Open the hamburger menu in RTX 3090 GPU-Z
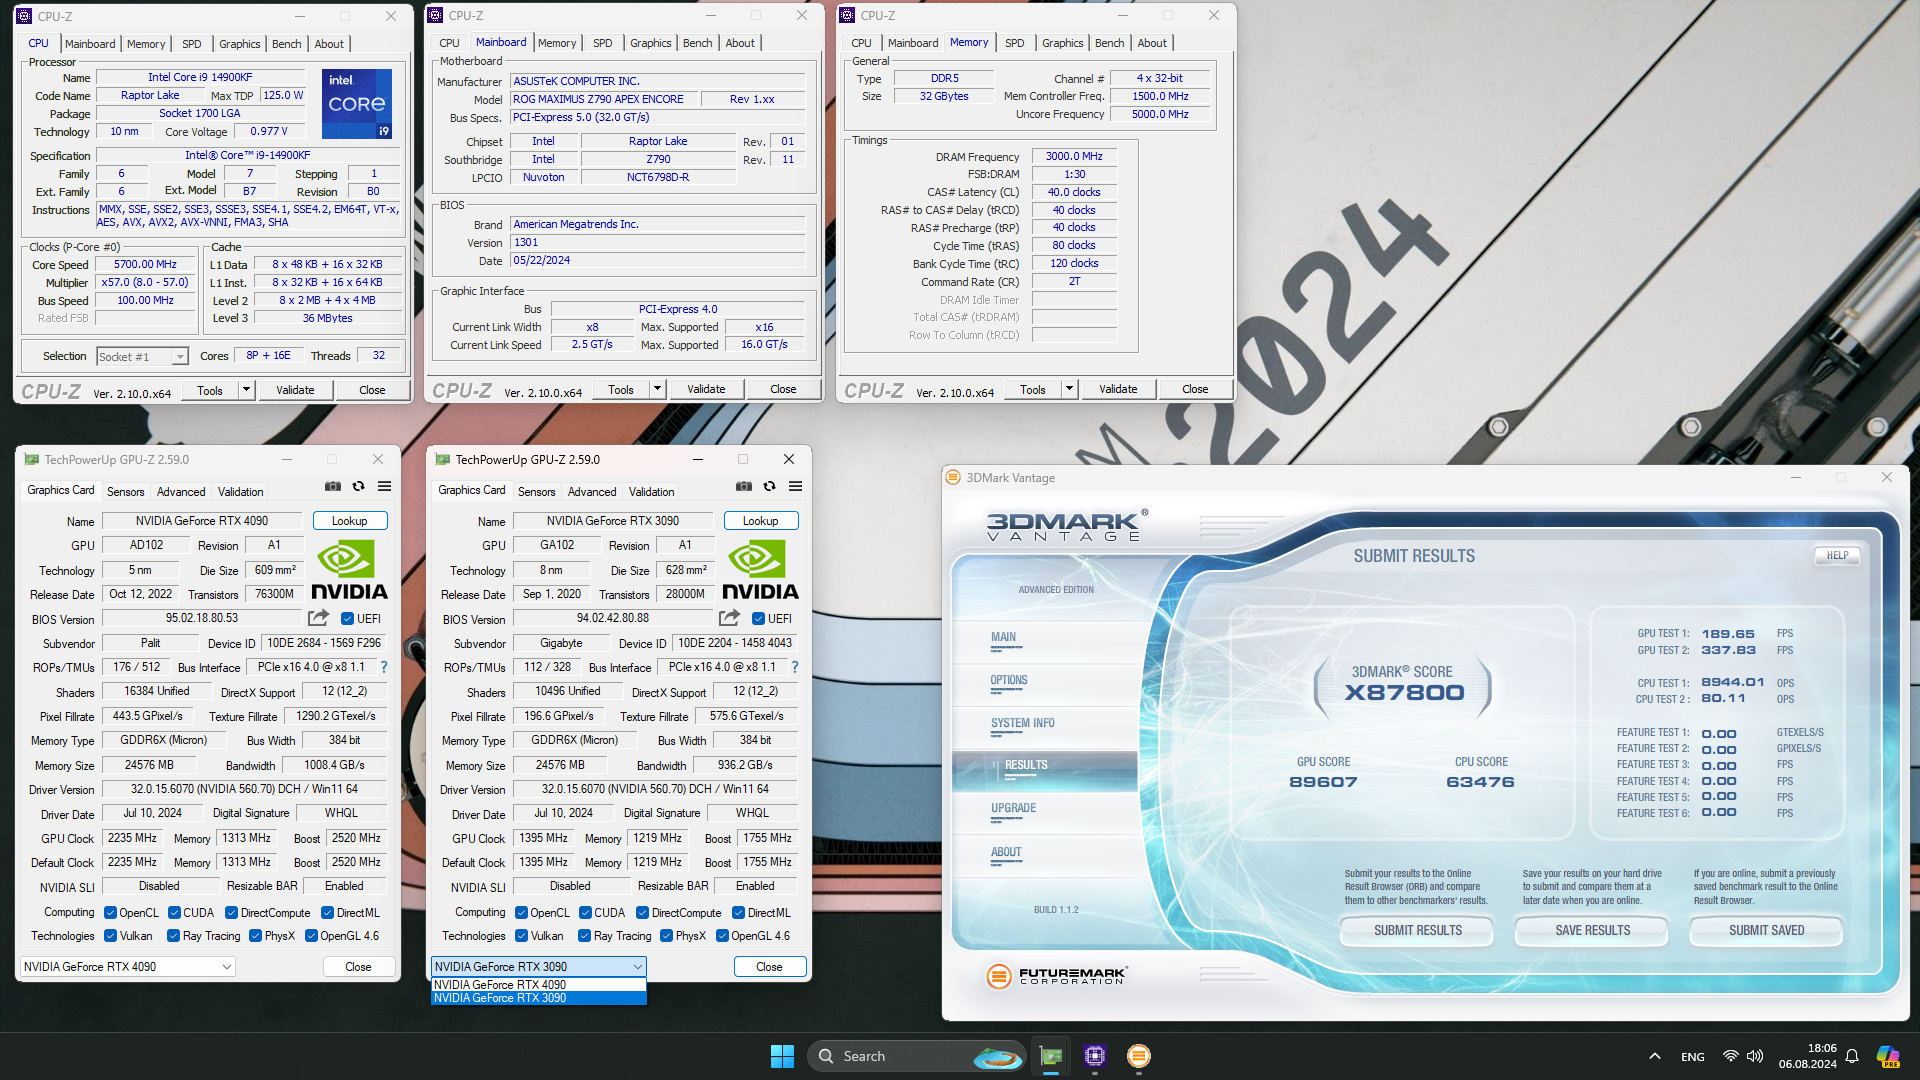The height and width of the screenshot is (1080, 1920). point(795,487)
